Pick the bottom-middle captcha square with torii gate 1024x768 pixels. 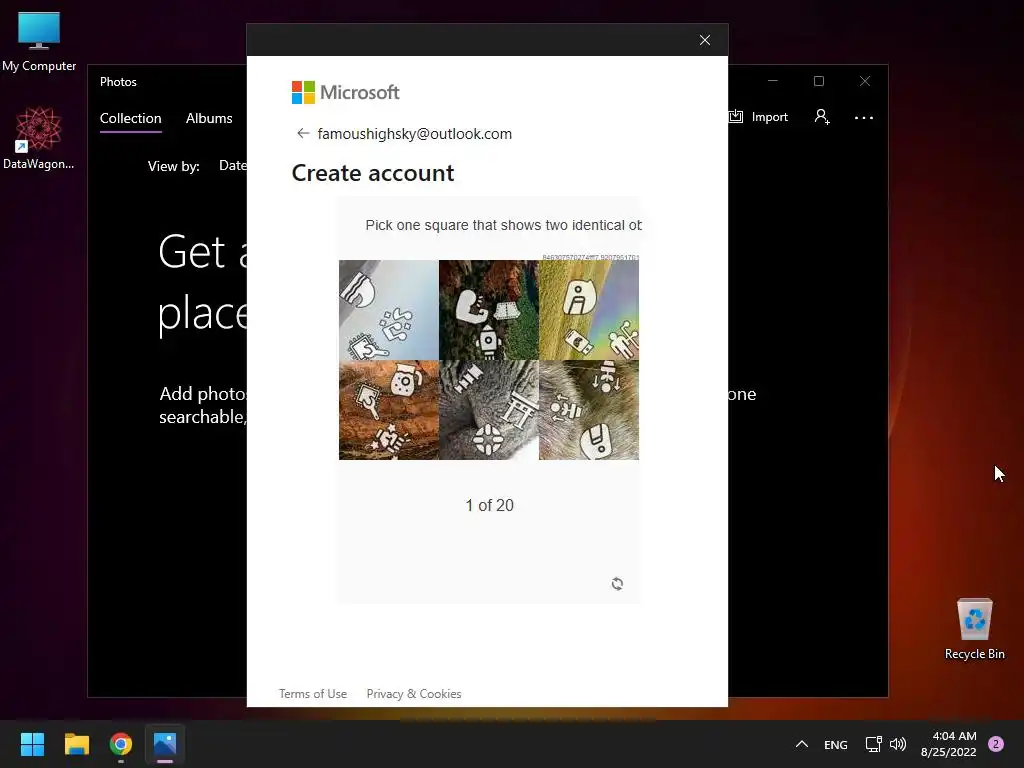(x=488, y=410)
